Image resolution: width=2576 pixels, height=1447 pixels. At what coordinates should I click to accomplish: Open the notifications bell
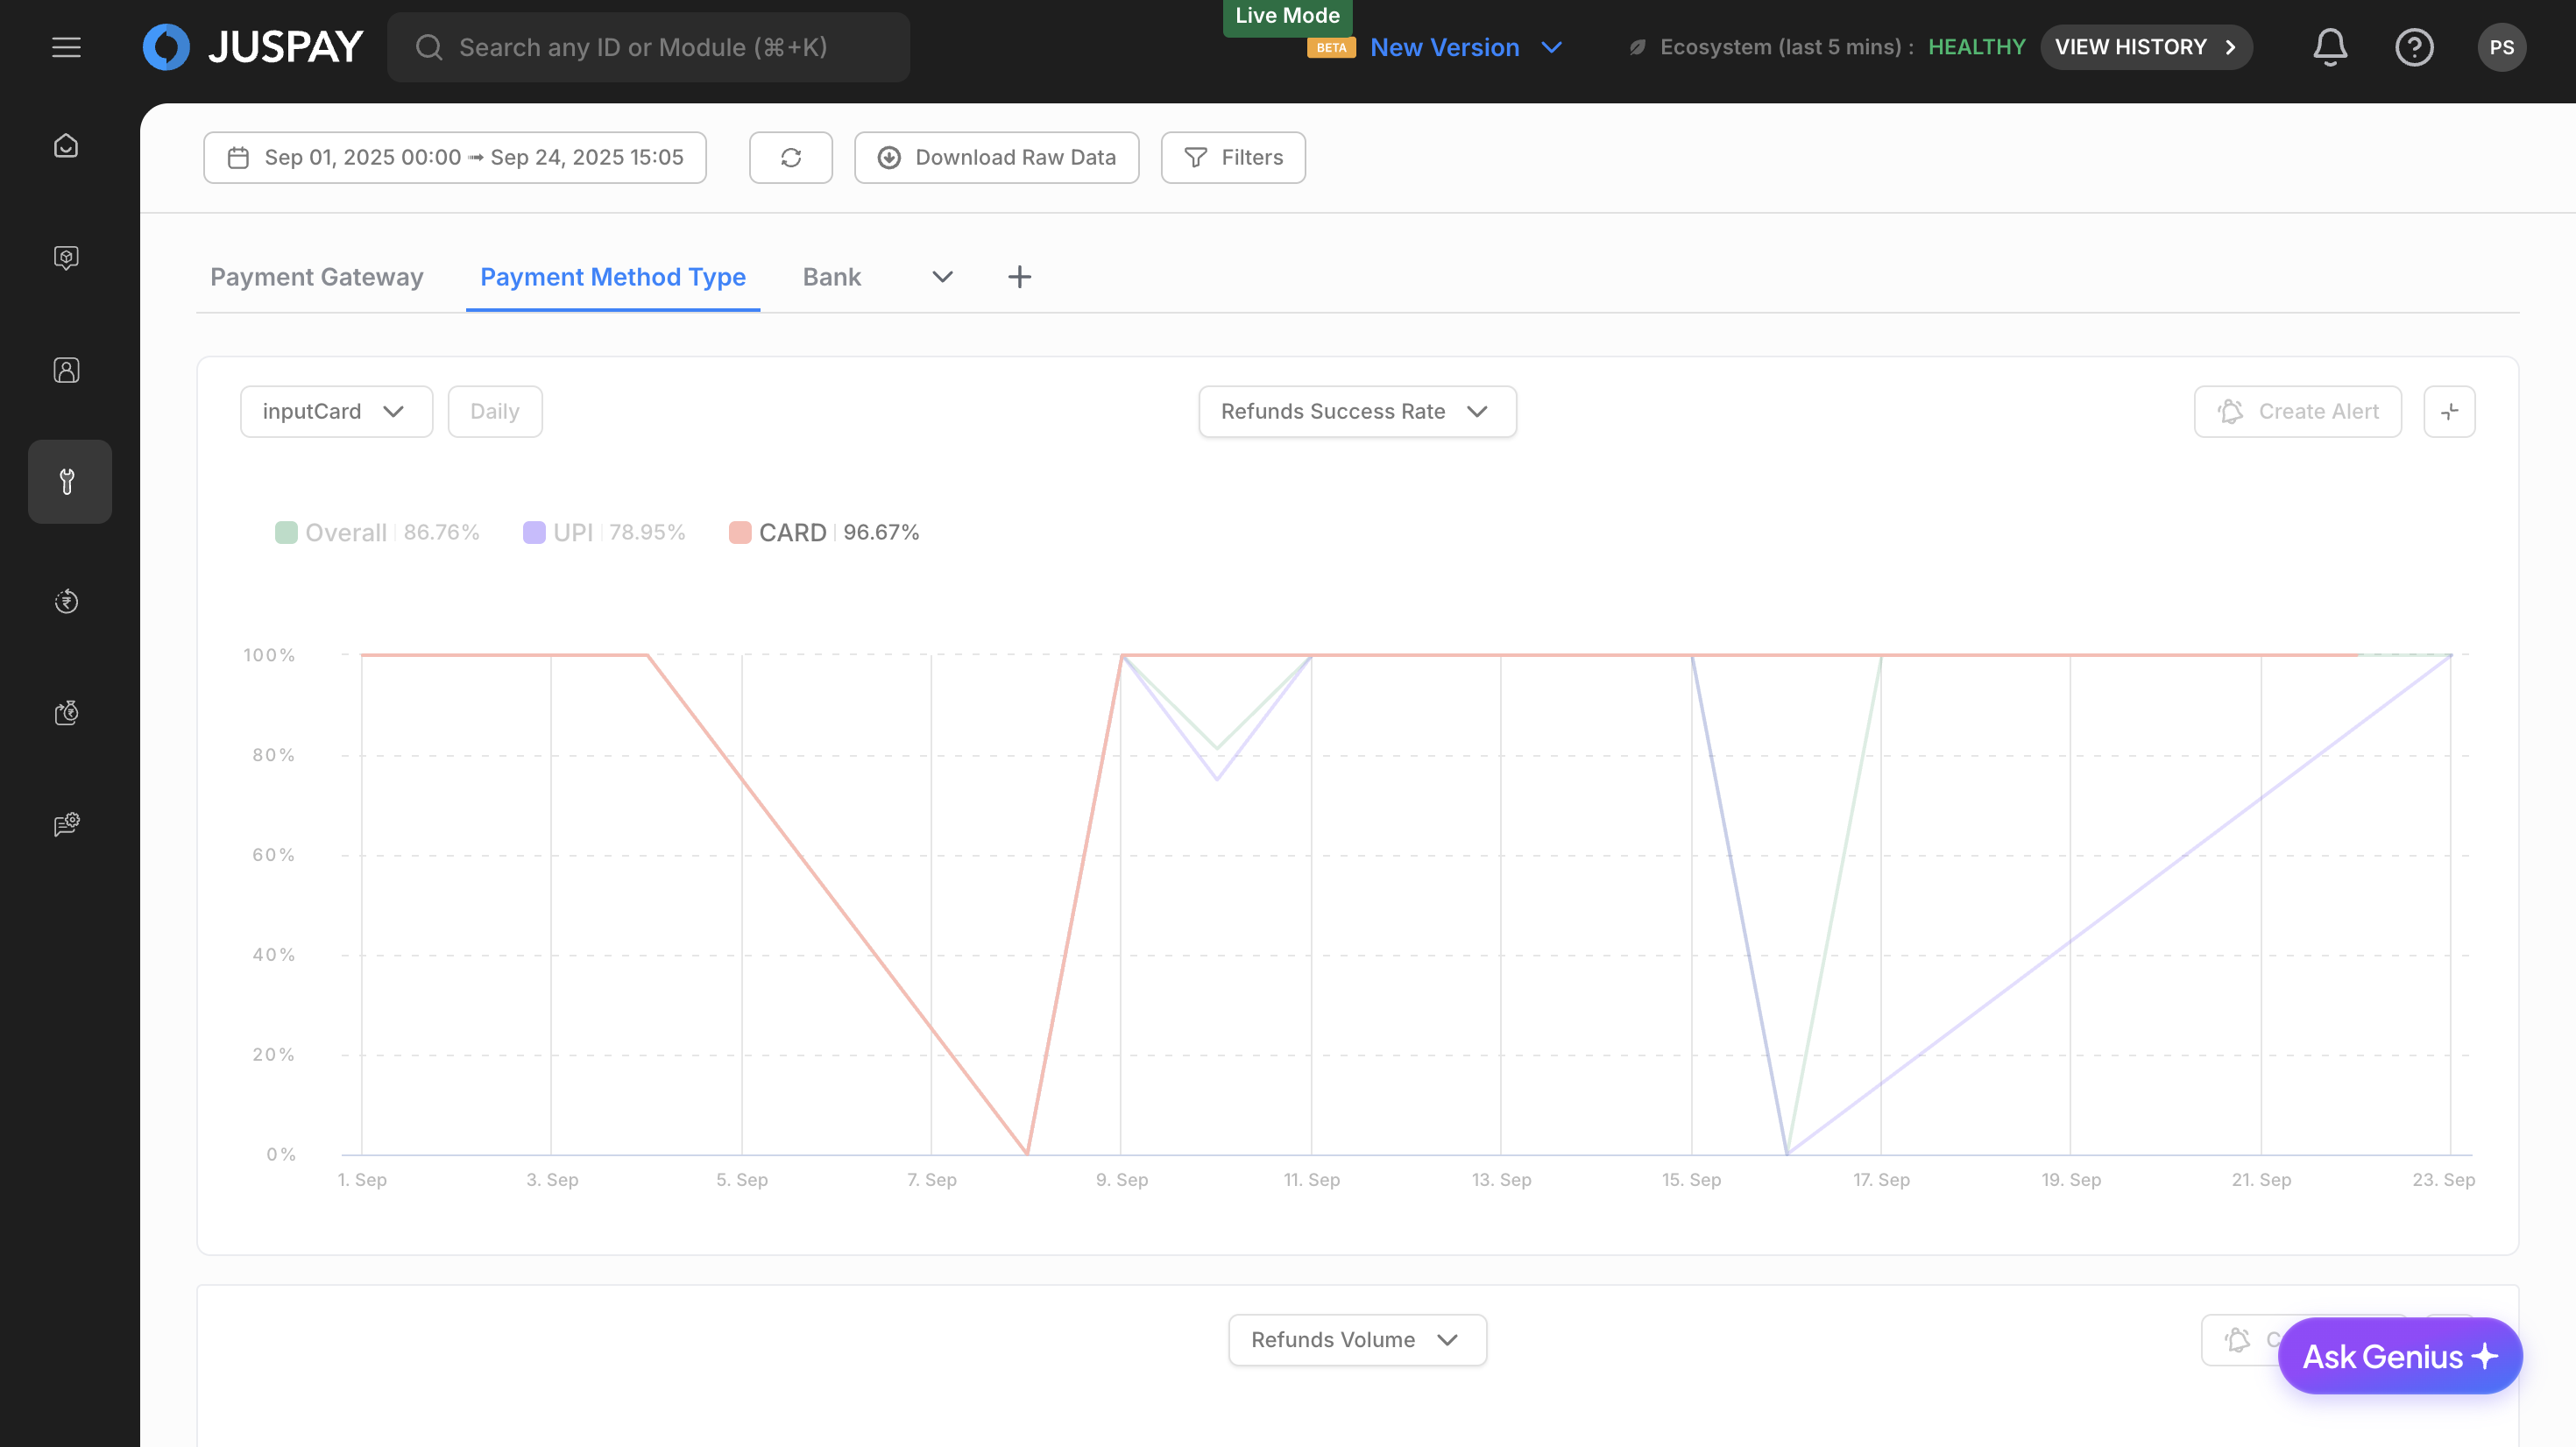click(2329, 47)
